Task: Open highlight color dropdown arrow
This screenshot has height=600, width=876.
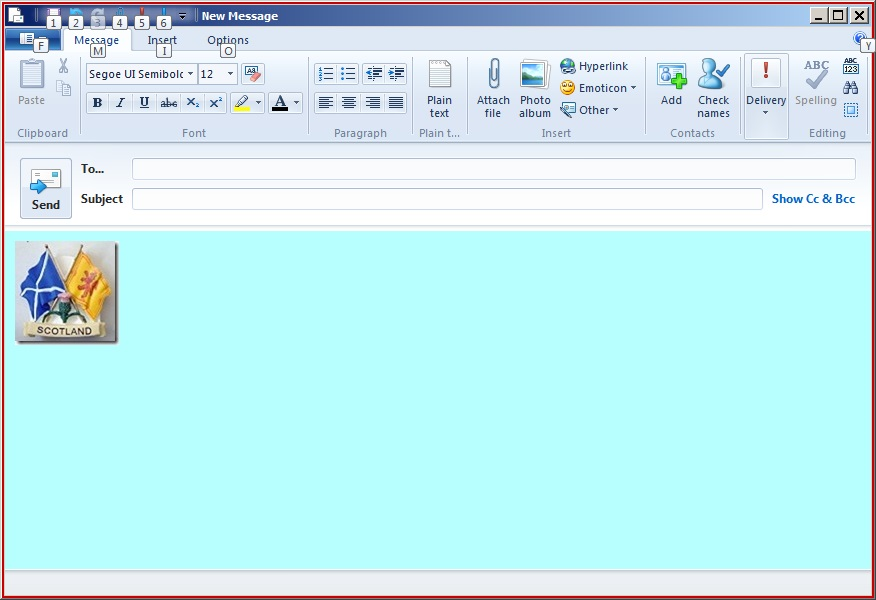Action: (258, 103)
